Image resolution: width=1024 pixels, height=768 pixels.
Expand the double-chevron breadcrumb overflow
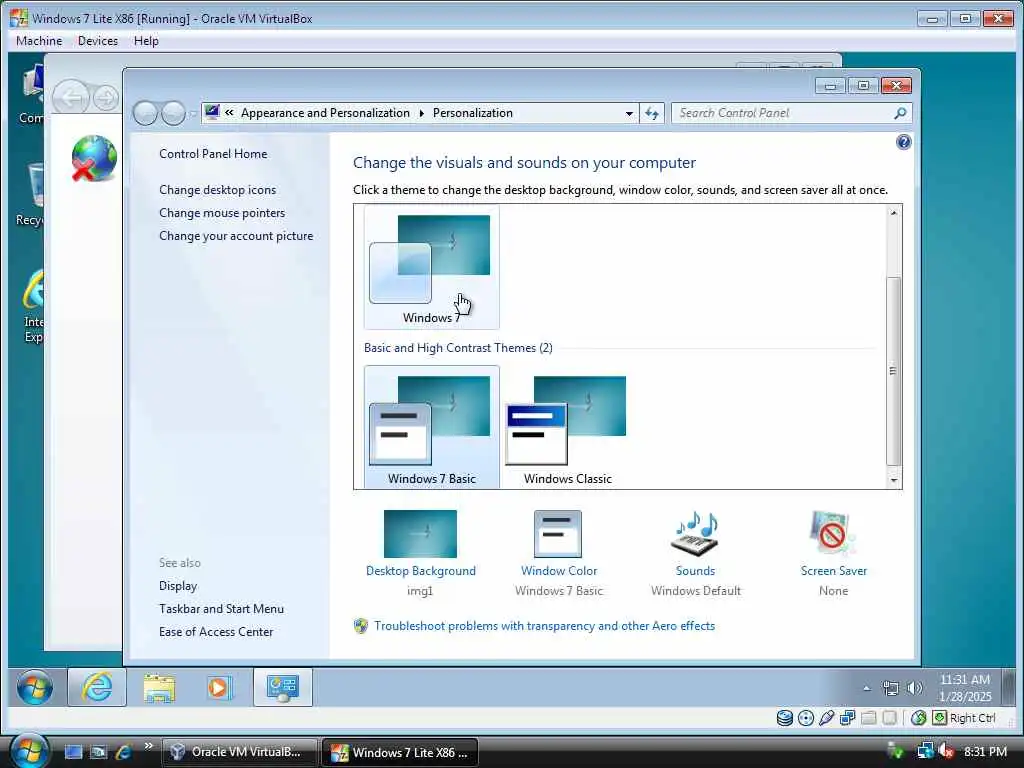coord(229,112)
